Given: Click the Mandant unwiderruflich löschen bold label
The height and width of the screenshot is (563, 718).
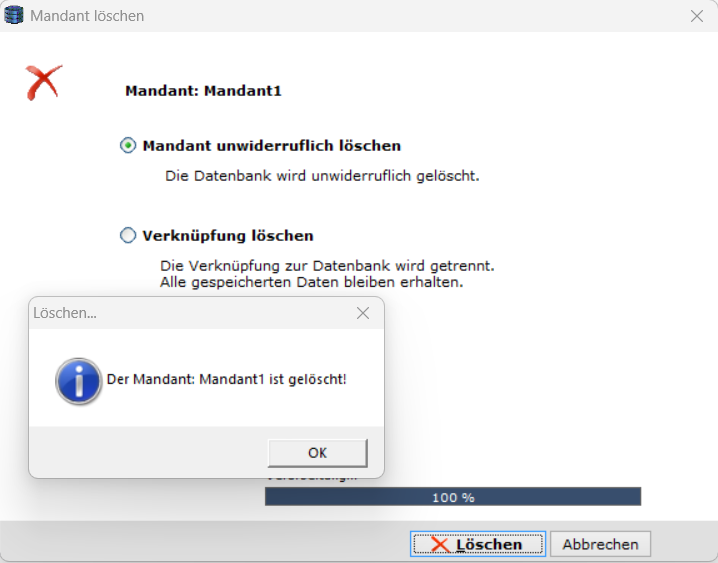Looking at the screenshot, I should [x=272, y=146].
